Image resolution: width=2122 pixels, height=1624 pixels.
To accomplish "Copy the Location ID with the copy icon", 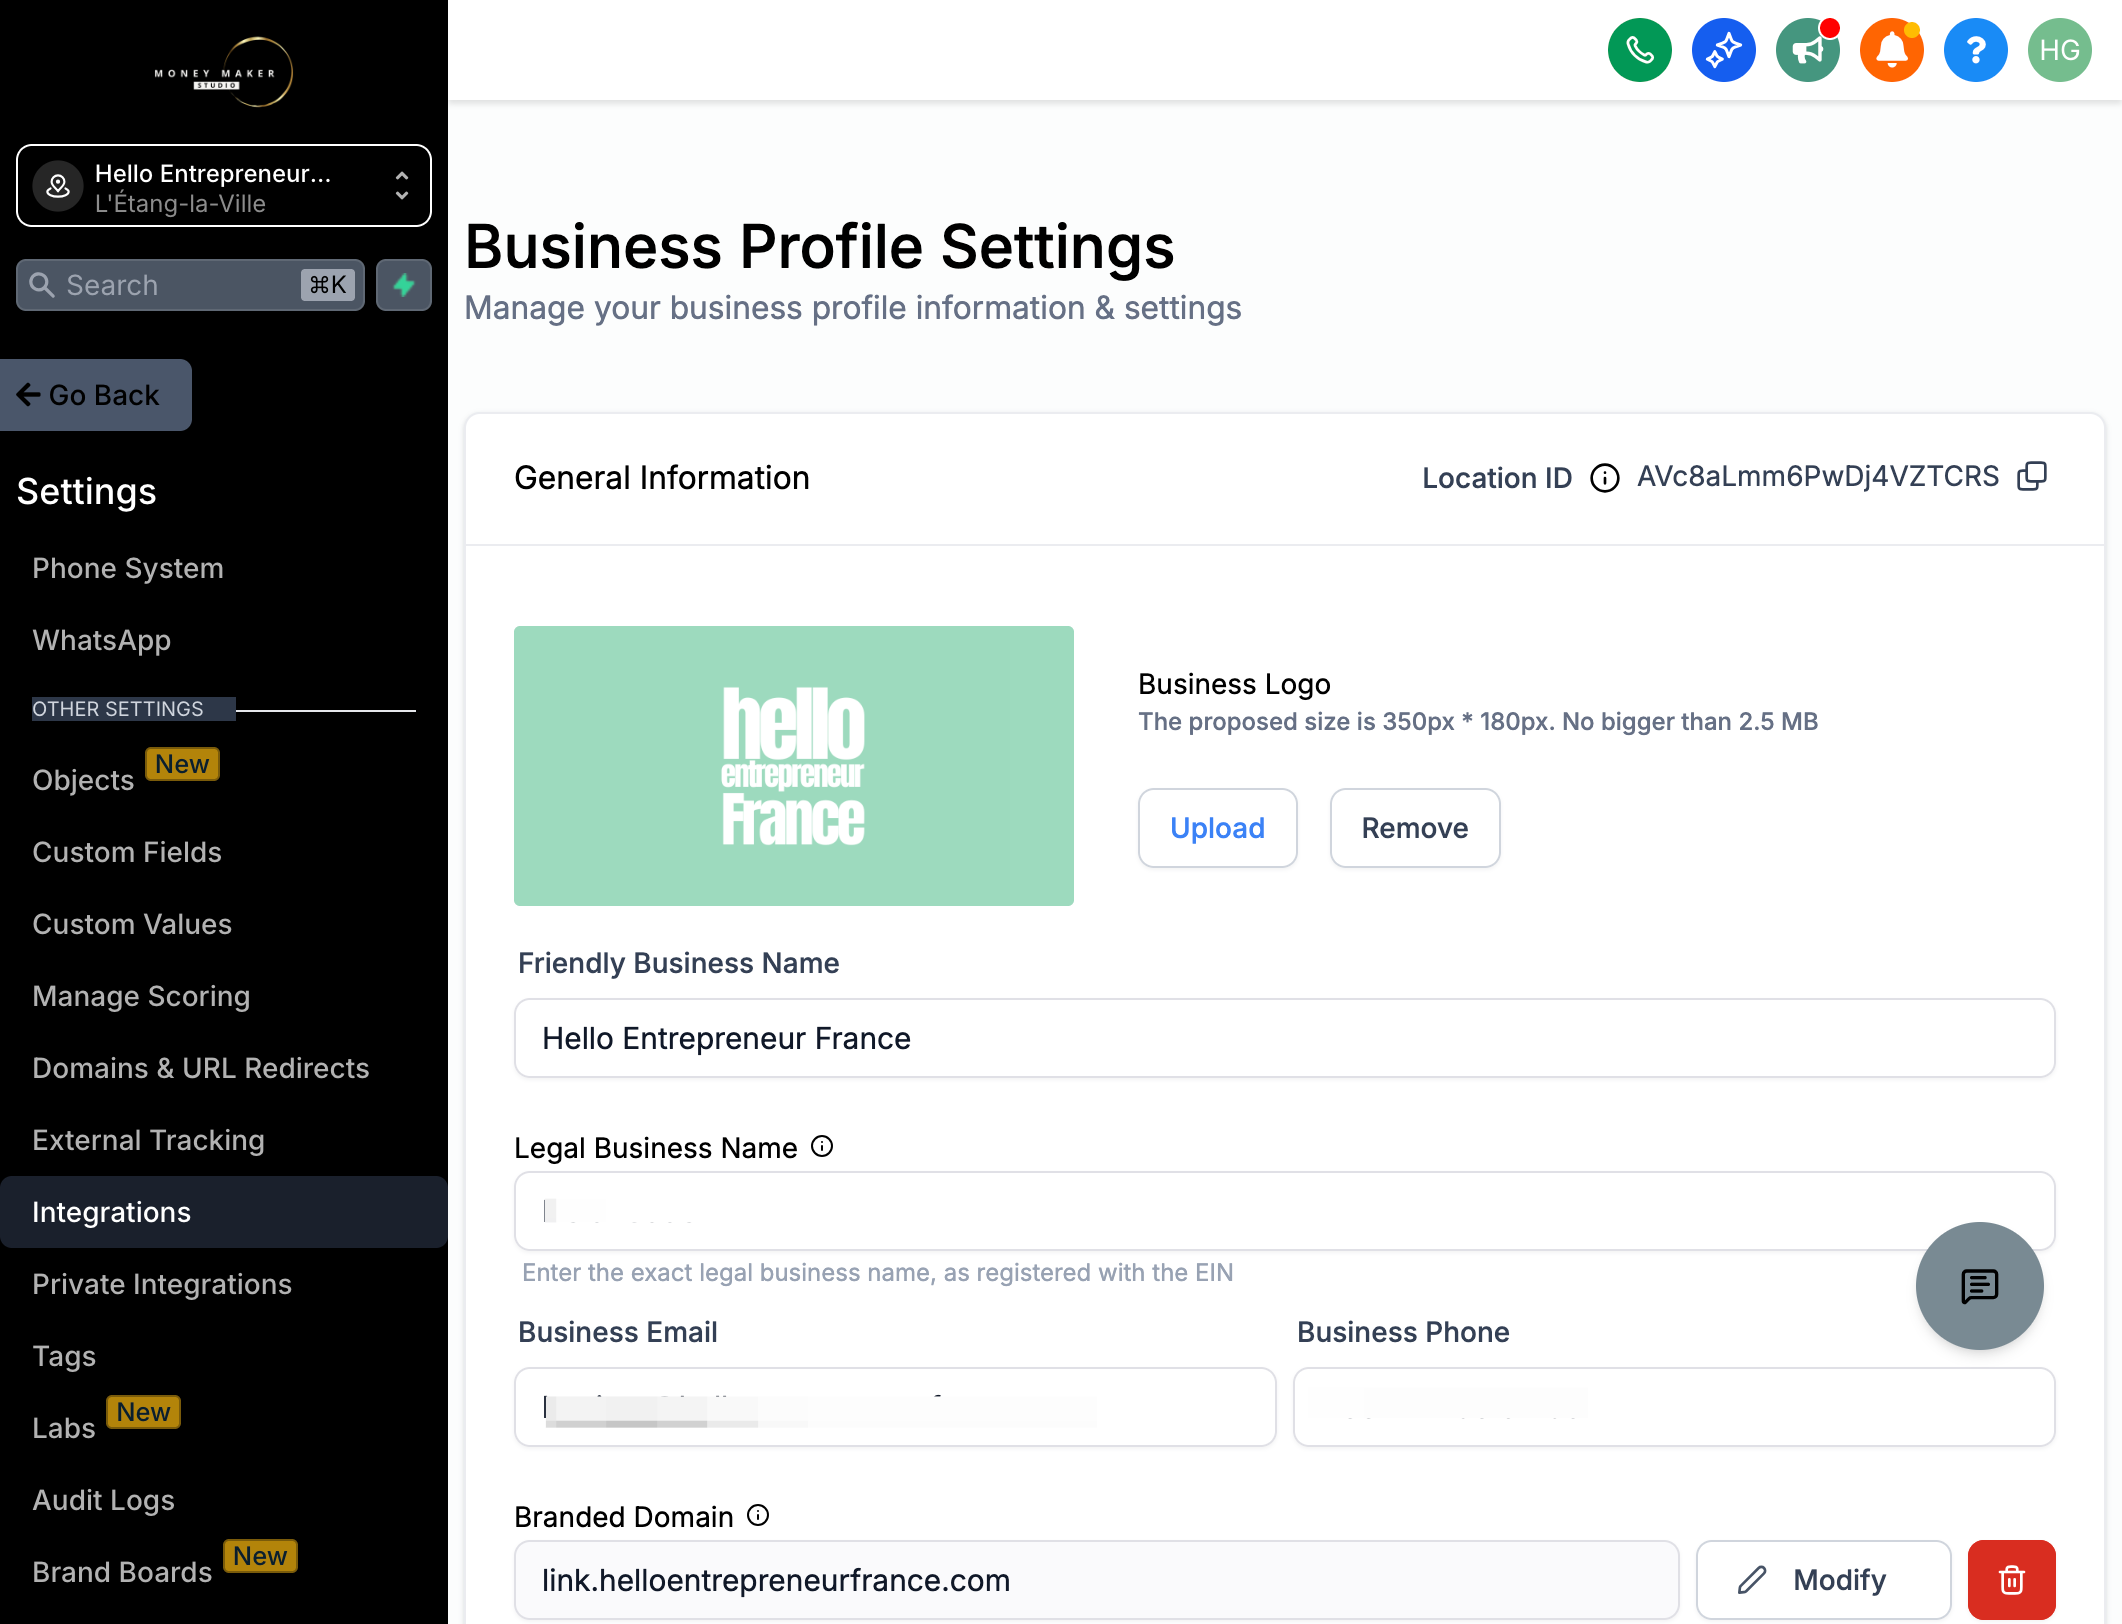I will tap(2032, 476).
